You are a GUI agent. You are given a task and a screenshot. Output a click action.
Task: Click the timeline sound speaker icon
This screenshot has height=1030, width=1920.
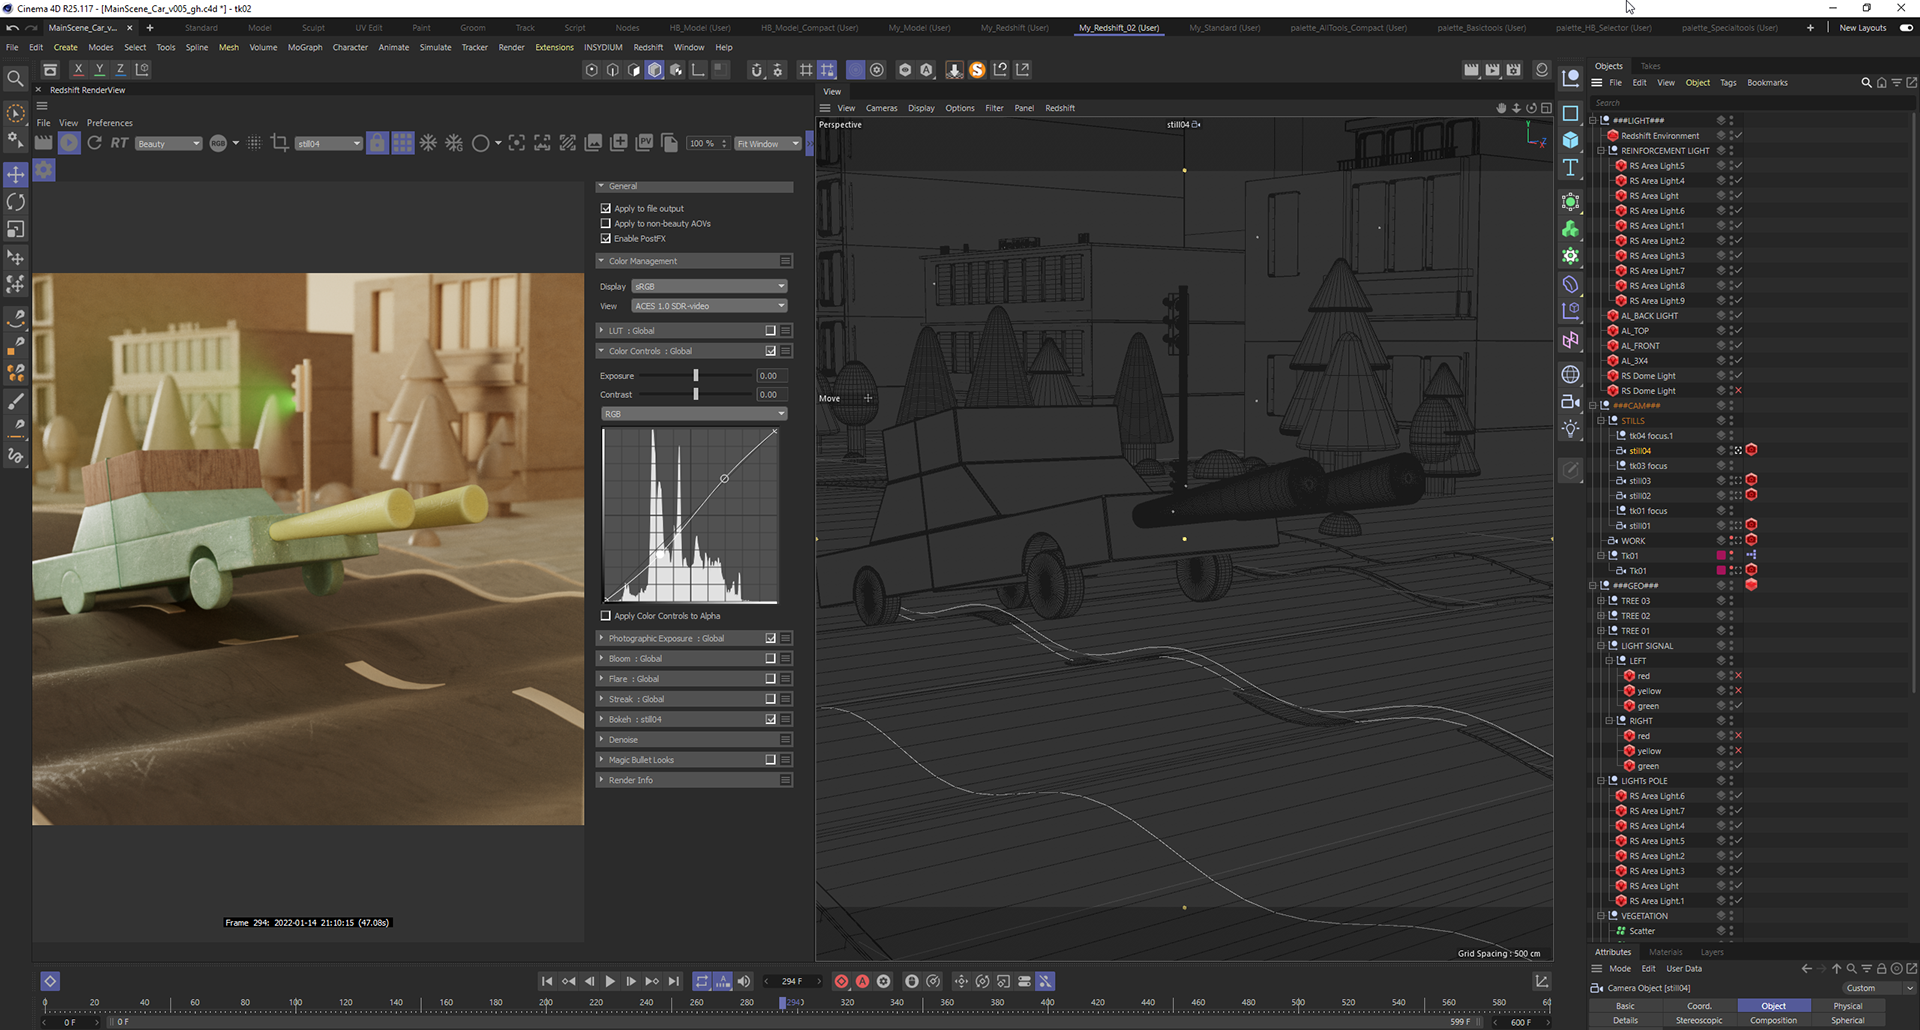click(x=744, y=981)
